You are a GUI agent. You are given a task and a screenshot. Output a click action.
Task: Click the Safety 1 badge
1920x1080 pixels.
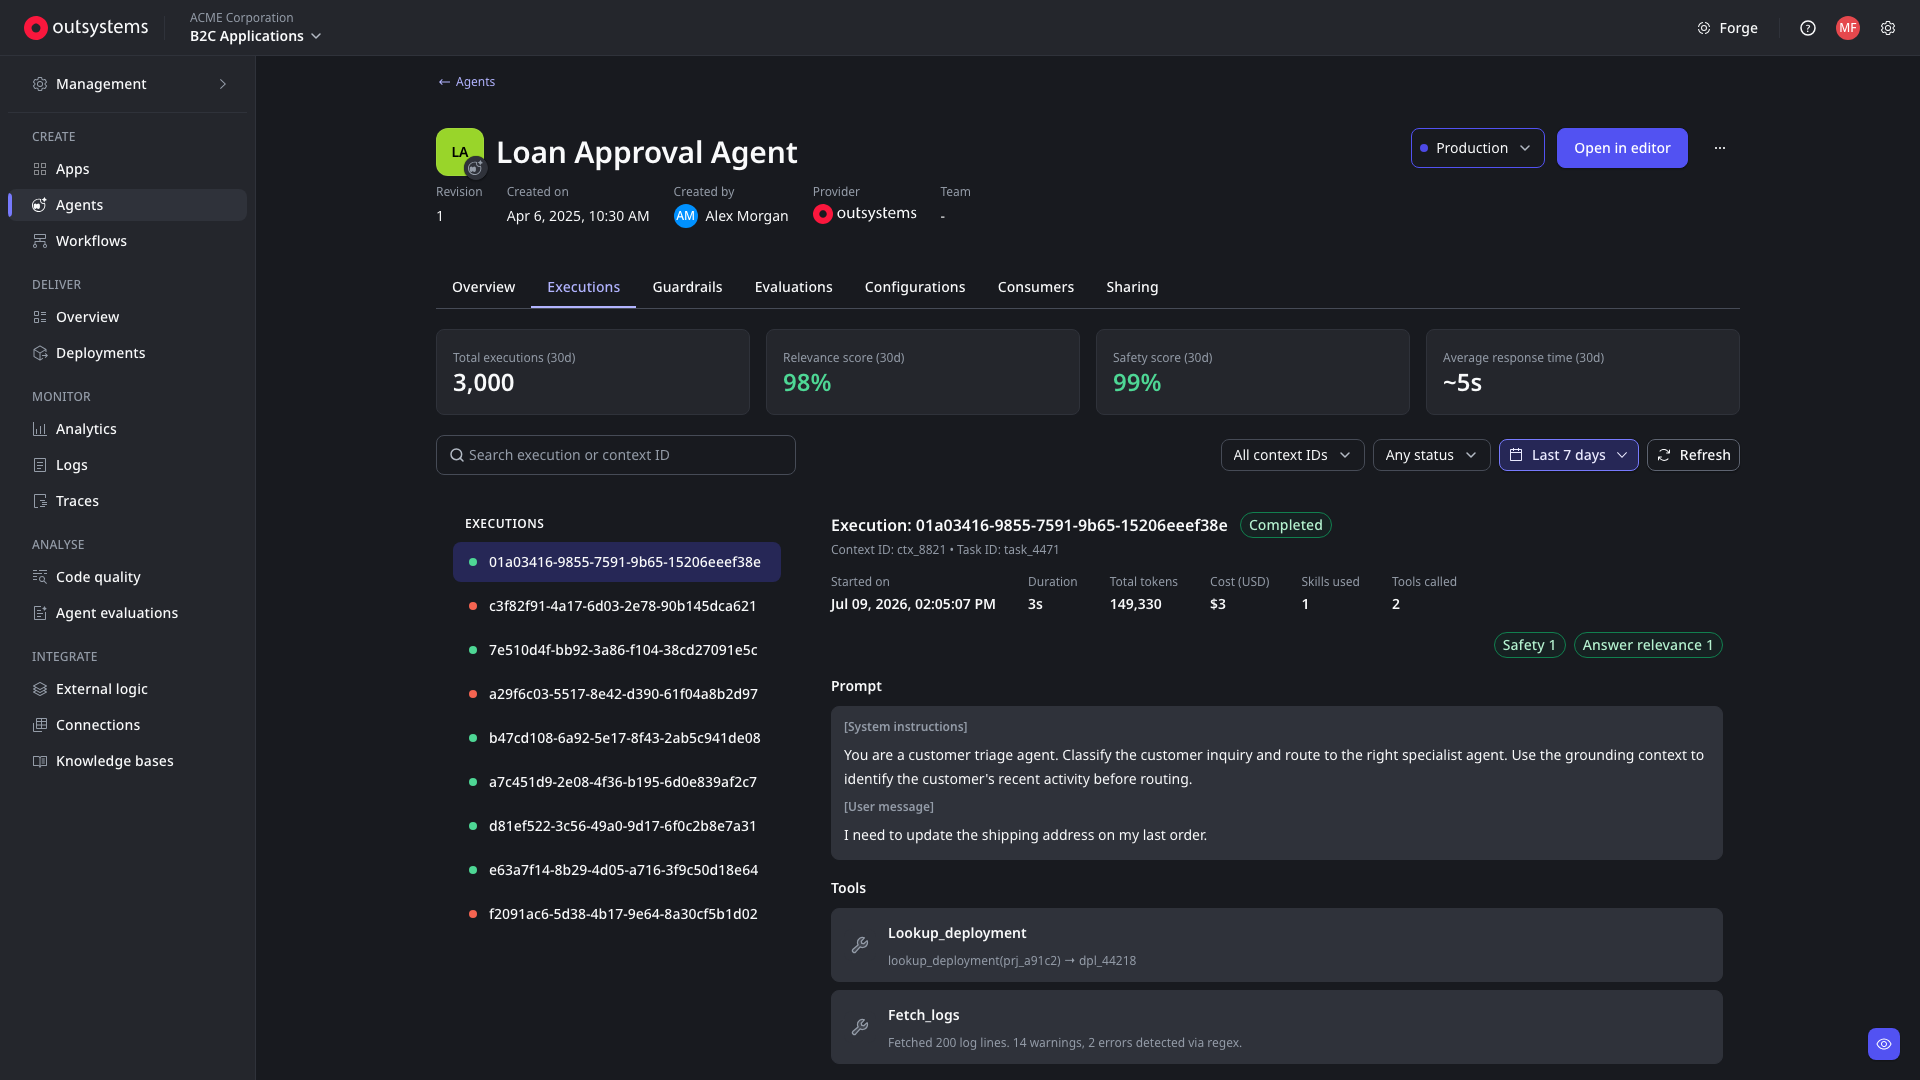pyautogui.click(x=1529, y=645)
